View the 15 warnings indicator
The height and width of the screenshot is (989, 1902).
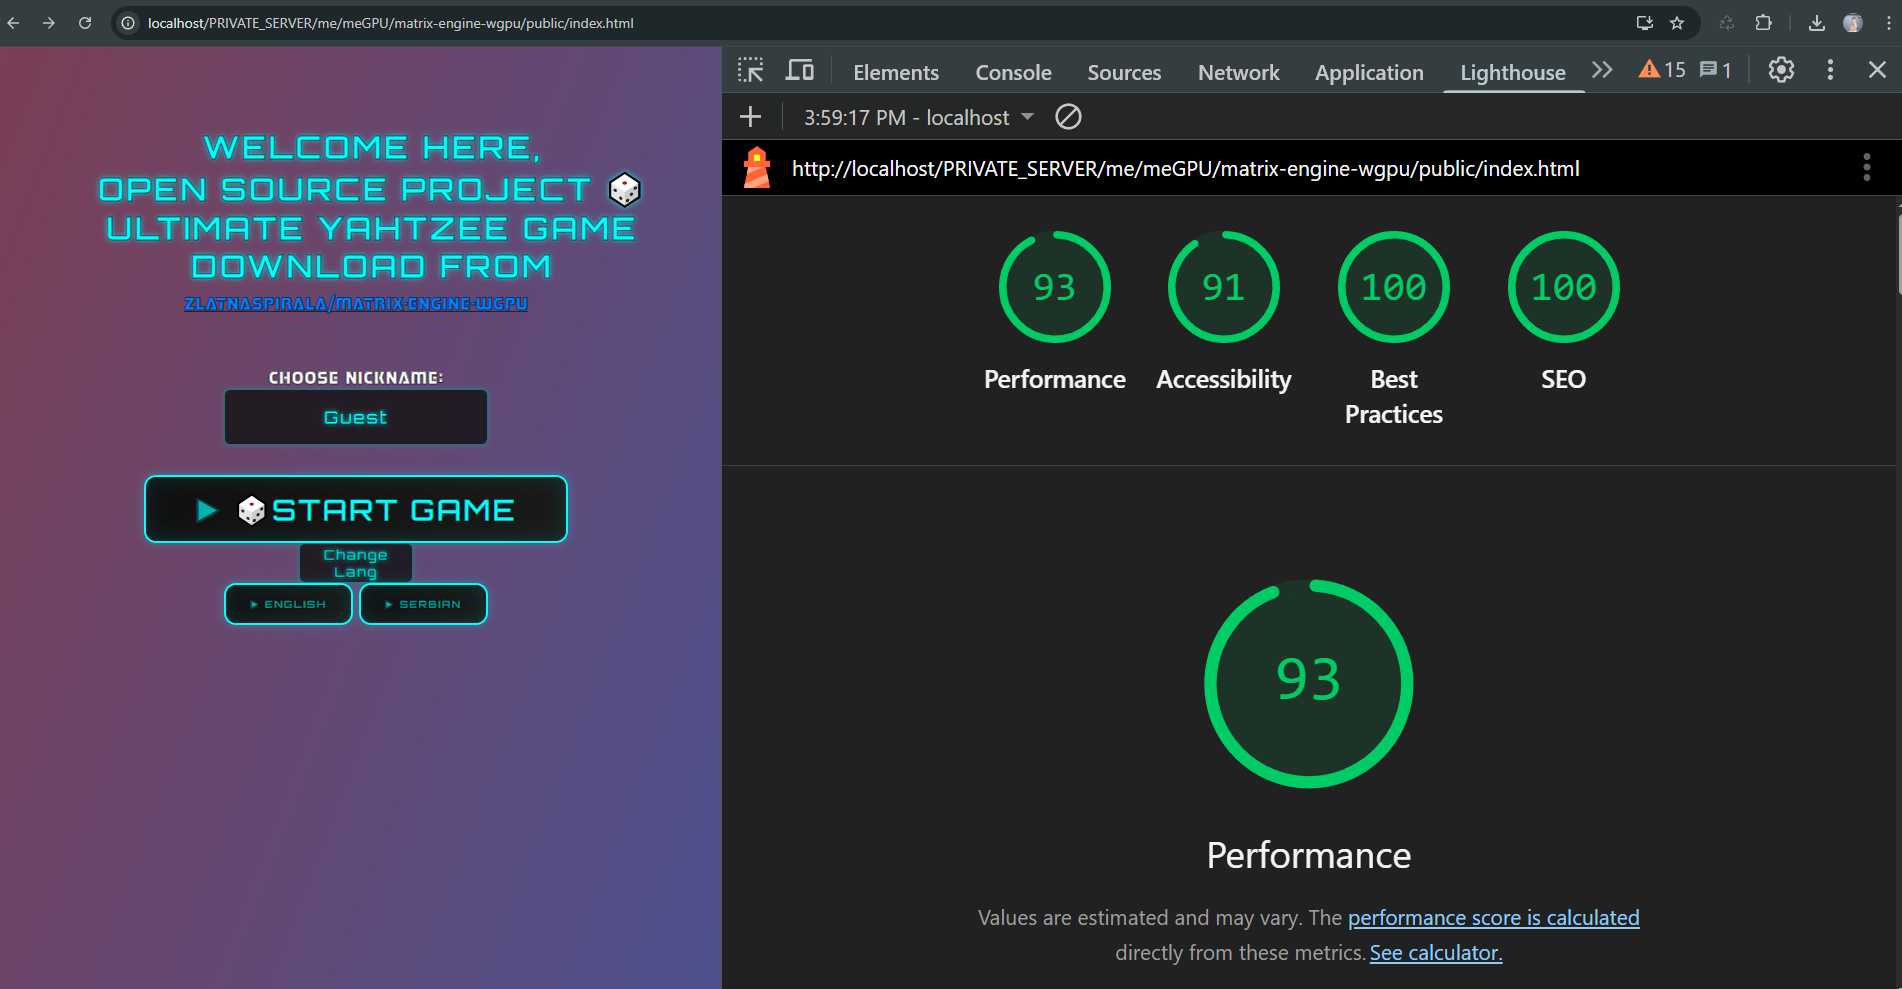pyautogui.click(x=1661, y=69)
